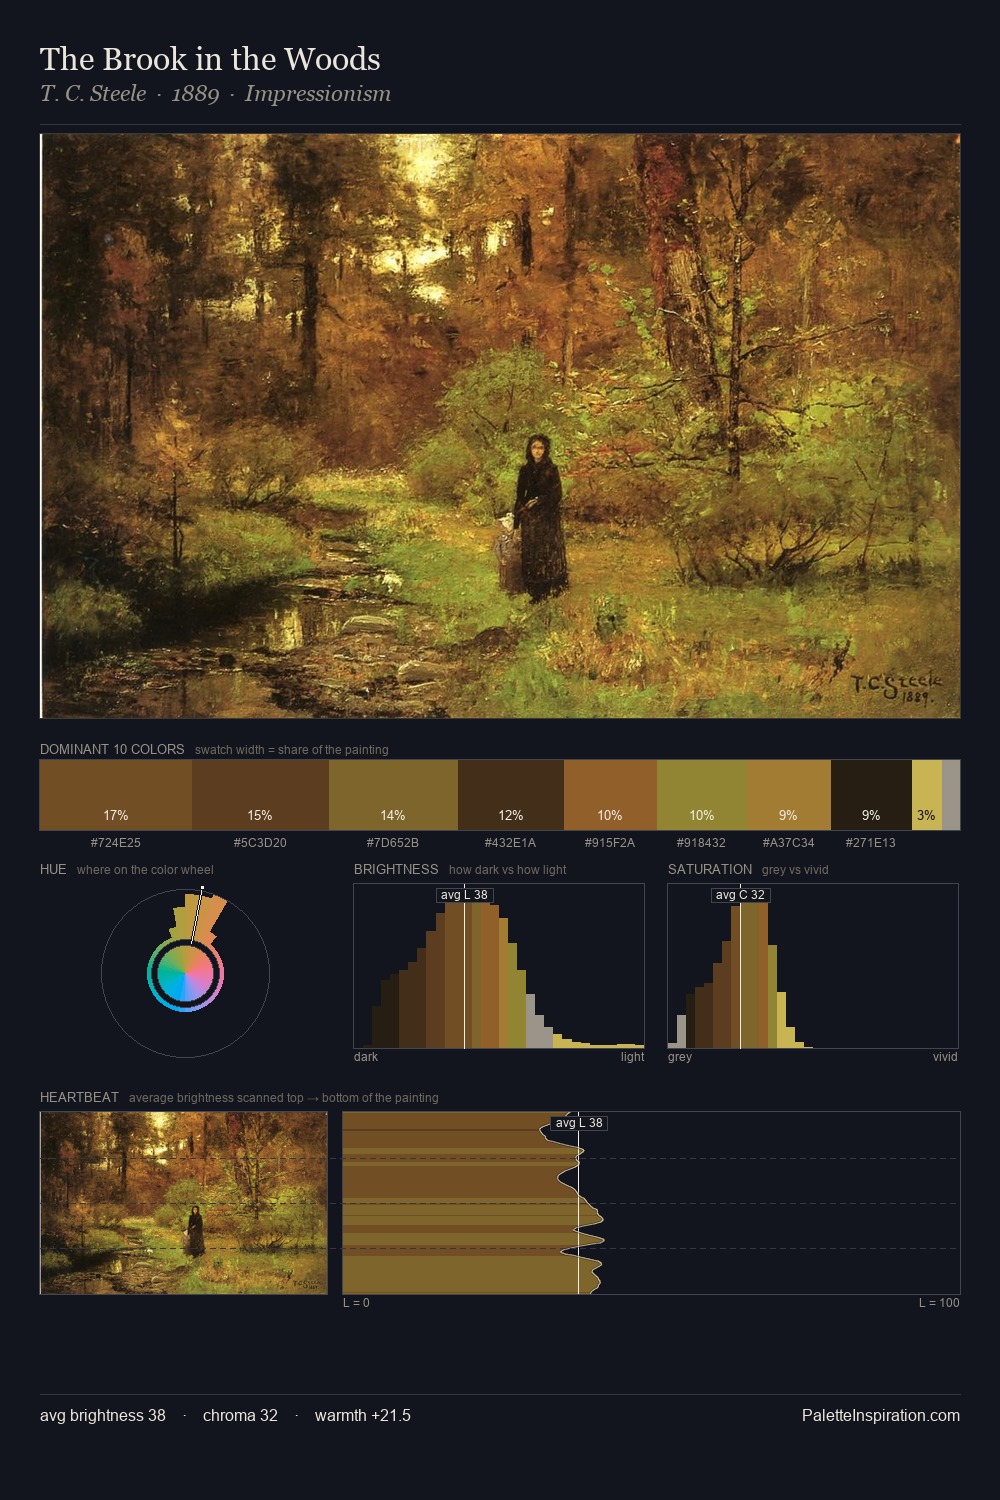Click the 'avg brightness 38' footer text
This screenshot has width=1000, height=1500.
pos(103,1415)
